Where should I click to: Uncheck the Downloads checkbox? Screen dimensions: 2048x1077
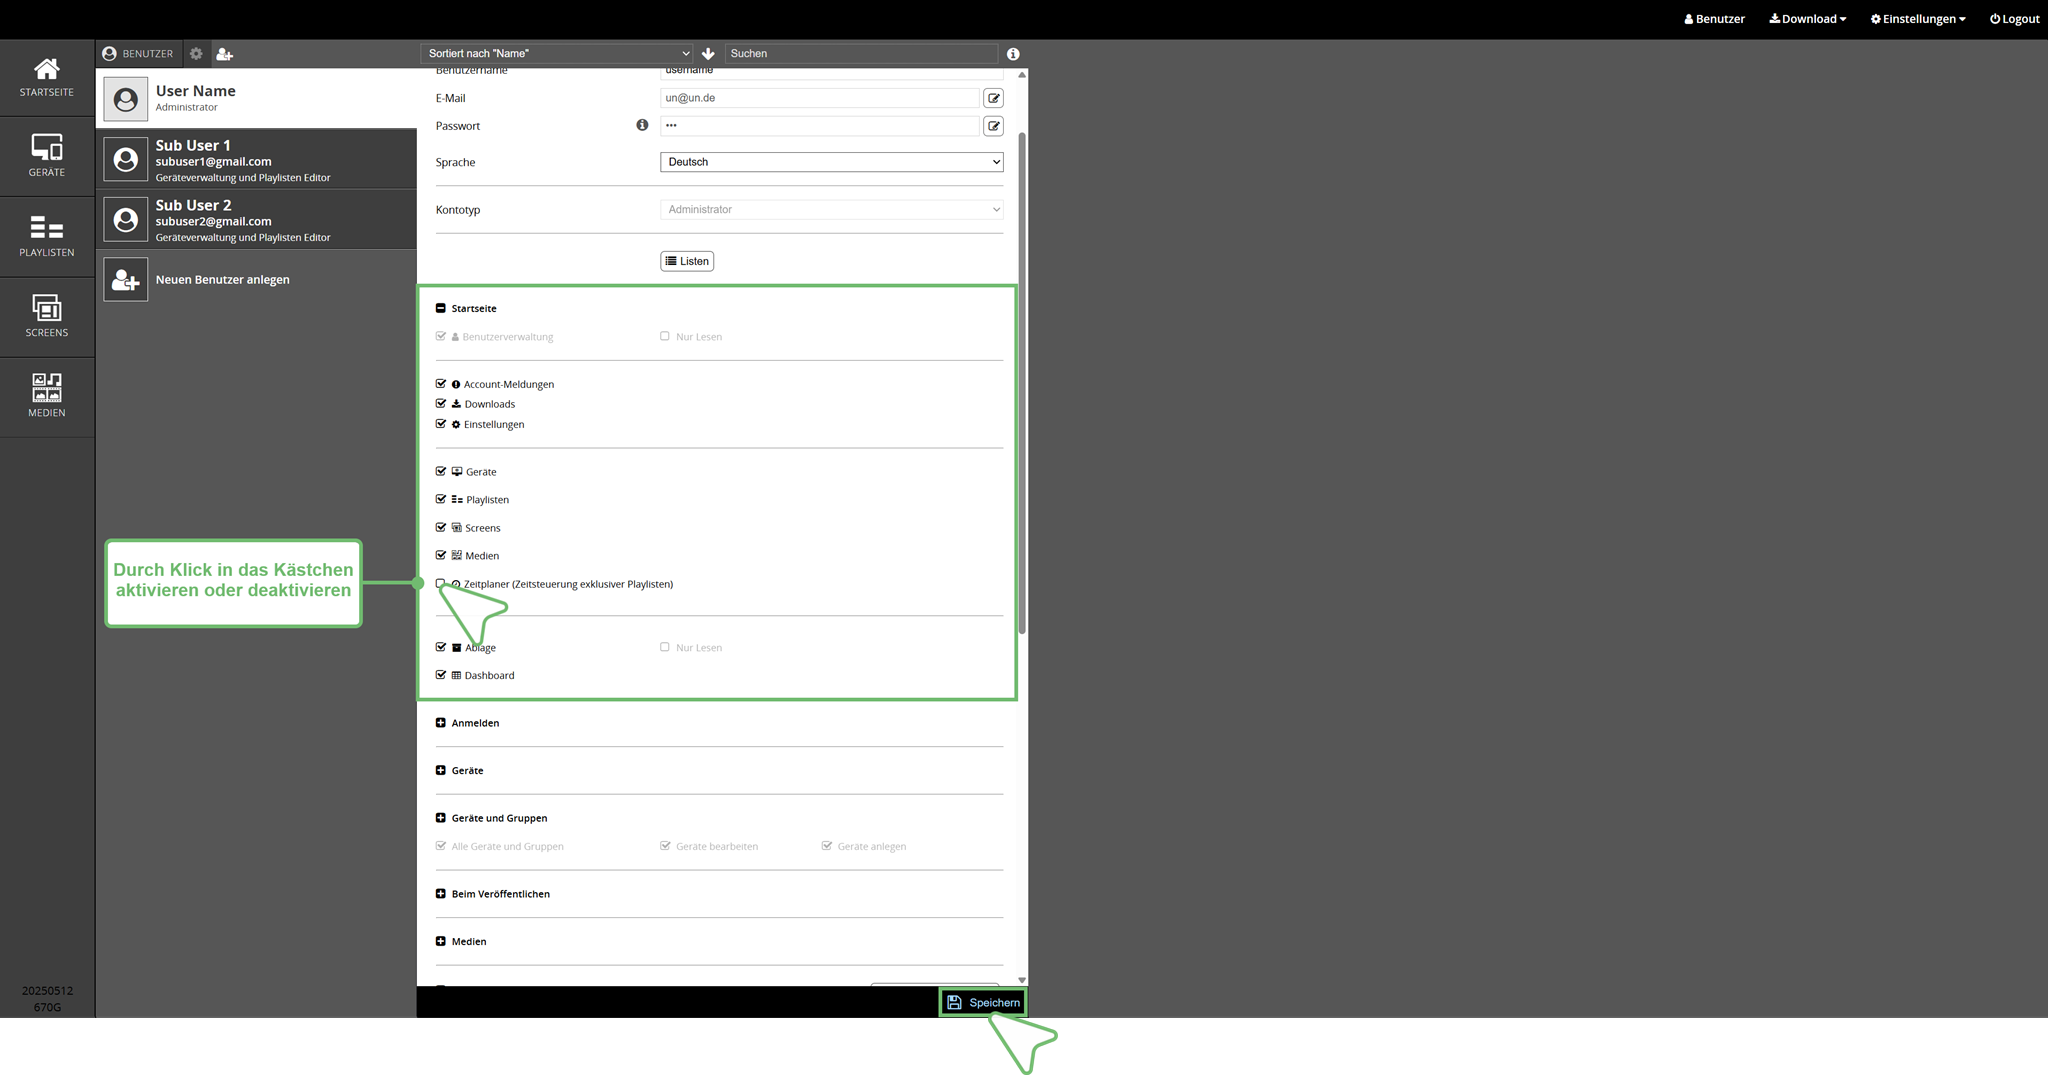[441, 404]
